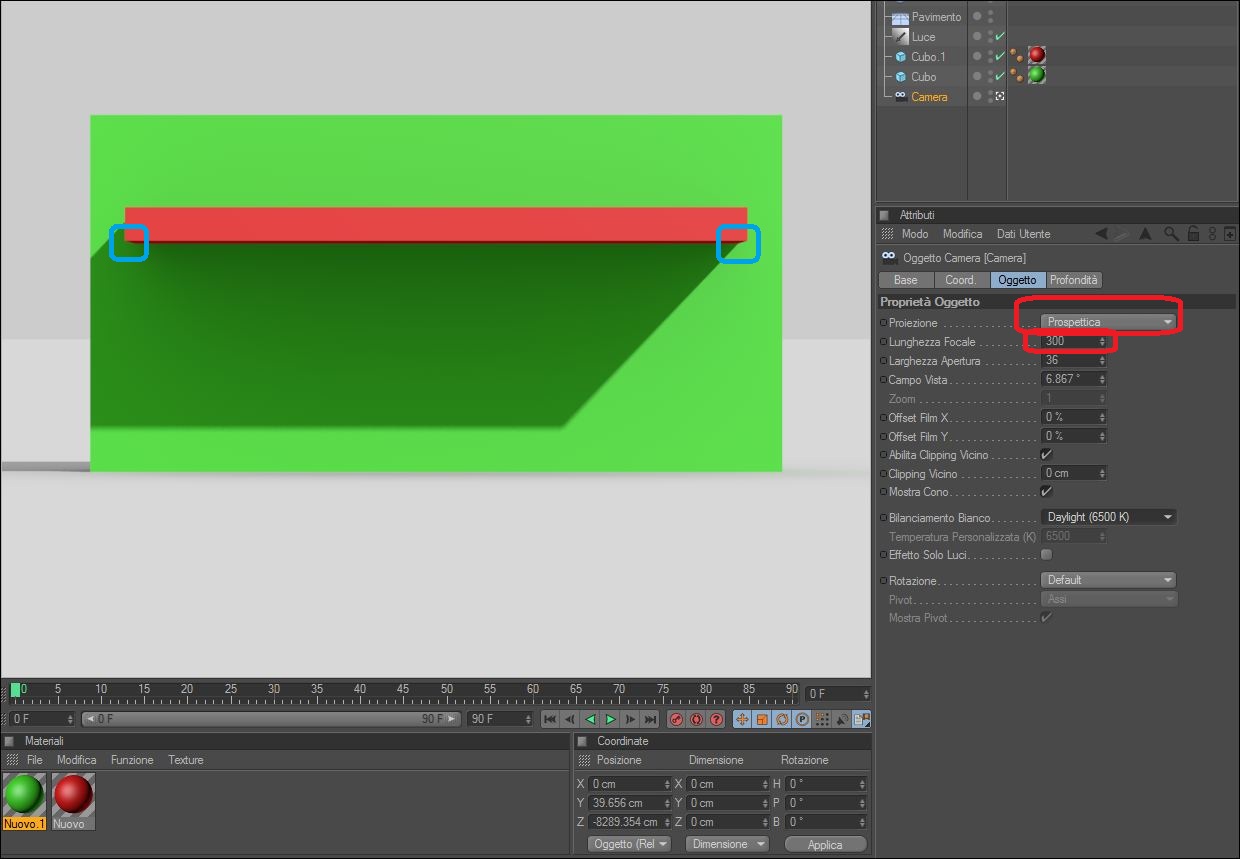This screenshot has width=1240, height=859.
Task: Click the Campo Vista stepper arrows
Action: tap(1102, 380)
